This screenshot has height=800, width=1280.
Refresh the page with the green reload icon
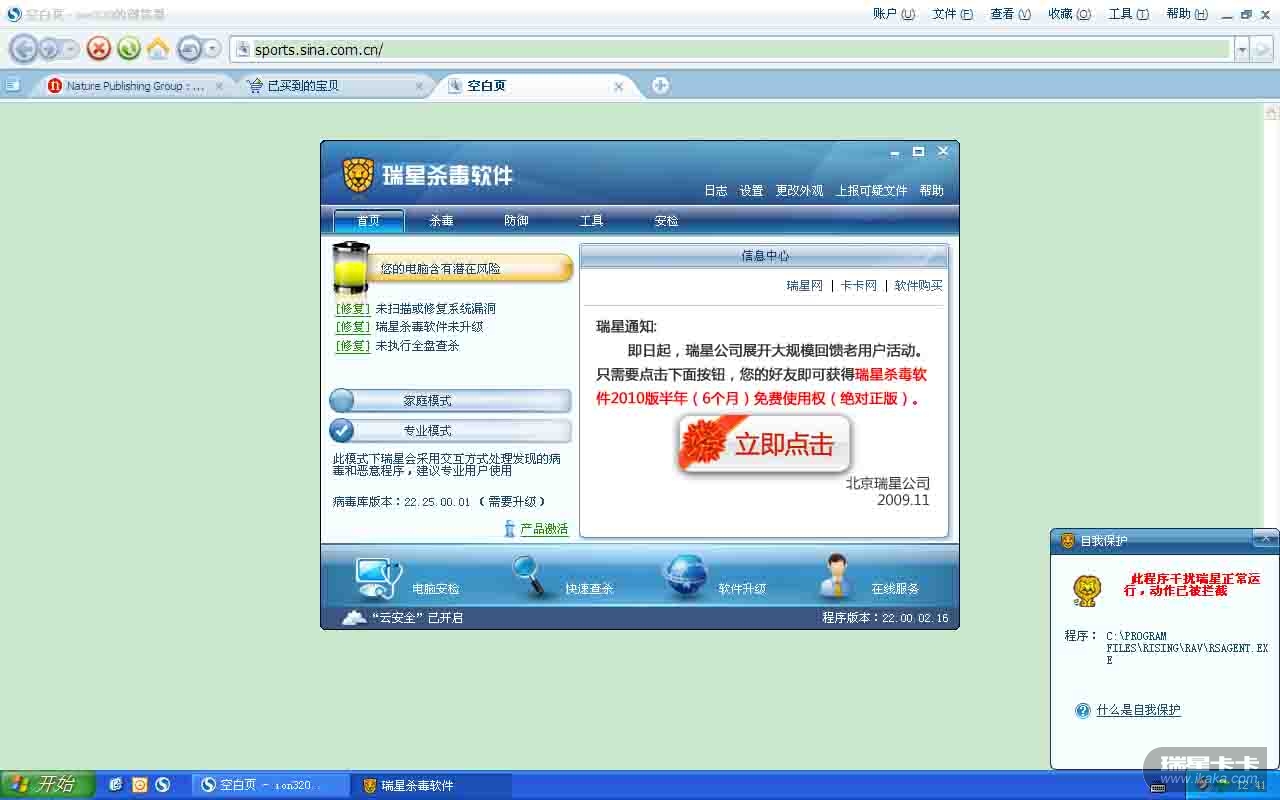pos(128,48)
